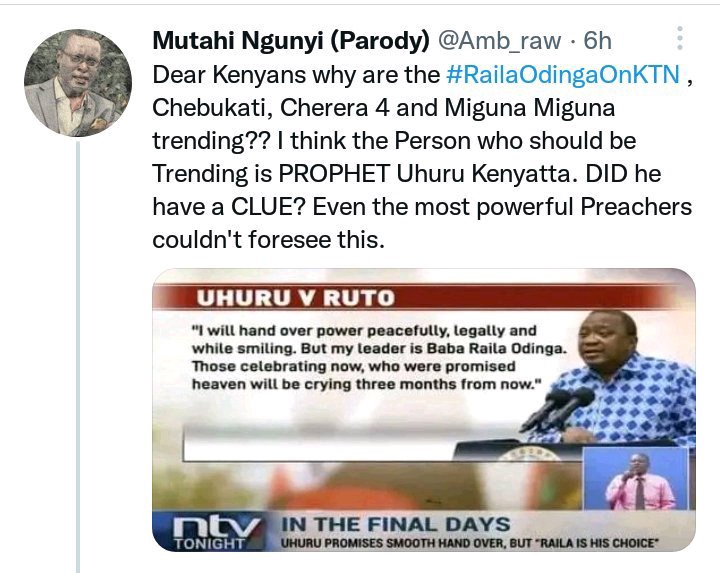Click the display name Mutahi Ngunyi (Parody)
Image resolution: width=720 pixels, height=573 pixels.
291,41
